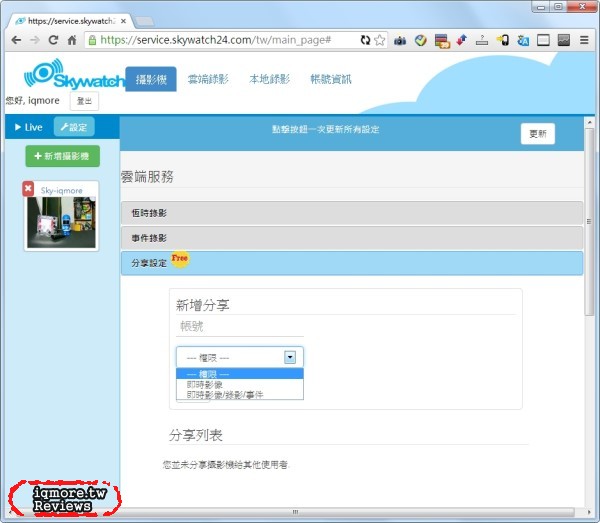Image resolution: width=600 pixels, height=523 pixels.
Task: Open the Sky-iqmore camera thumbnail
Action: [61, 222]
